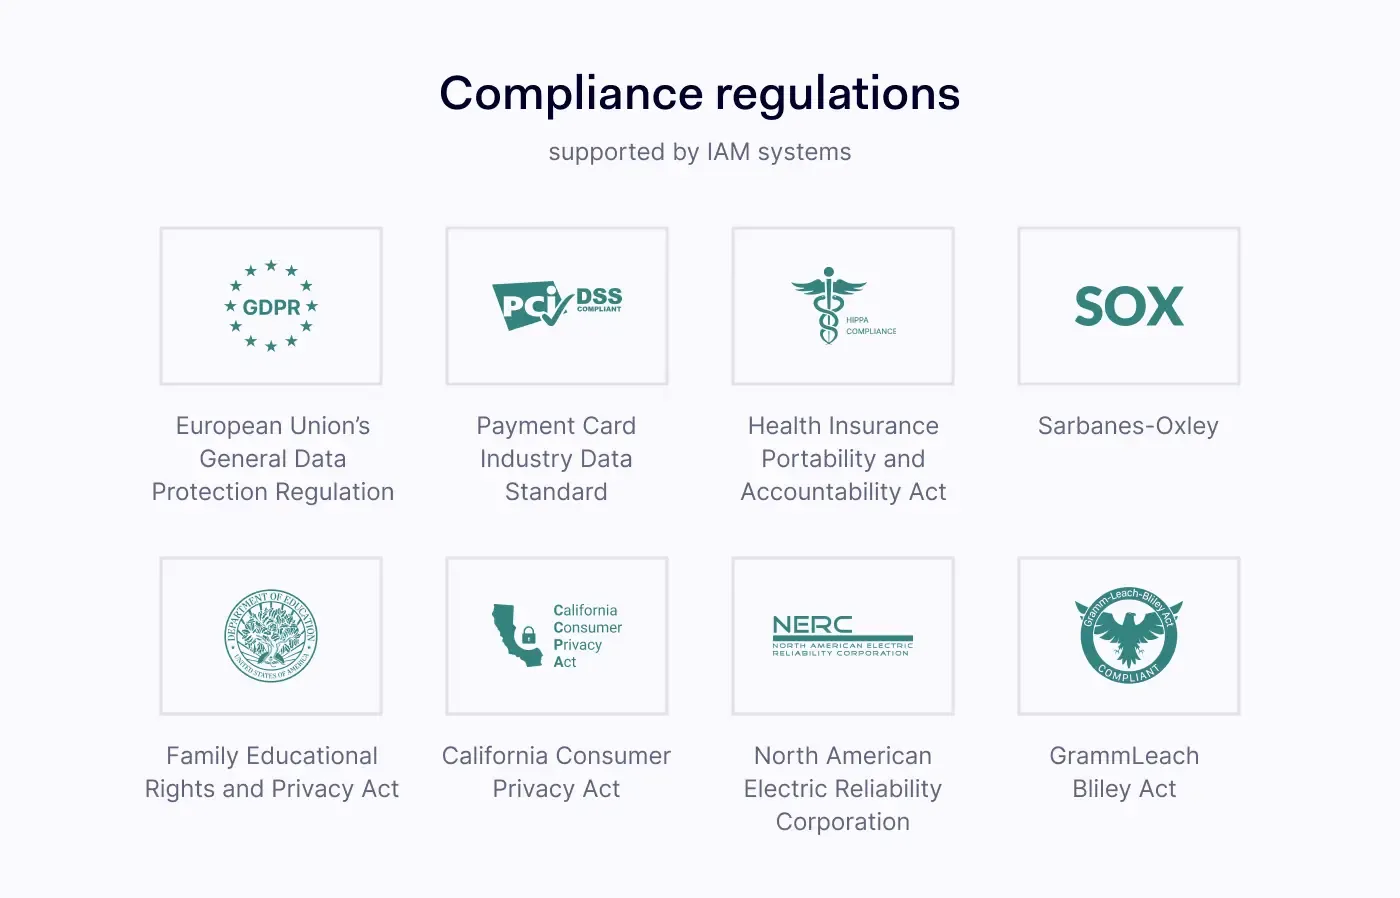The height and width of the screenshot is (898, 1400).
Task: Click the 'HIPPA COMPLIANCE' logo text
Action: 871,326
